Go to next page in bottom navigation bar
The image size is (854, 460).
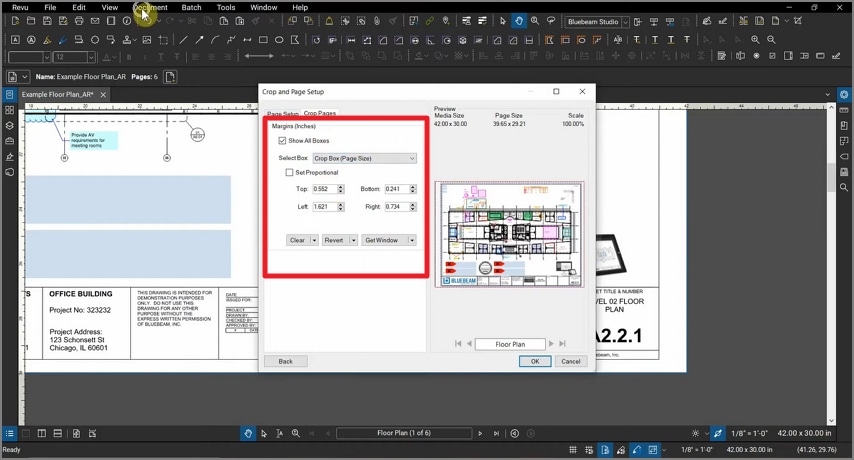(480, 433)
